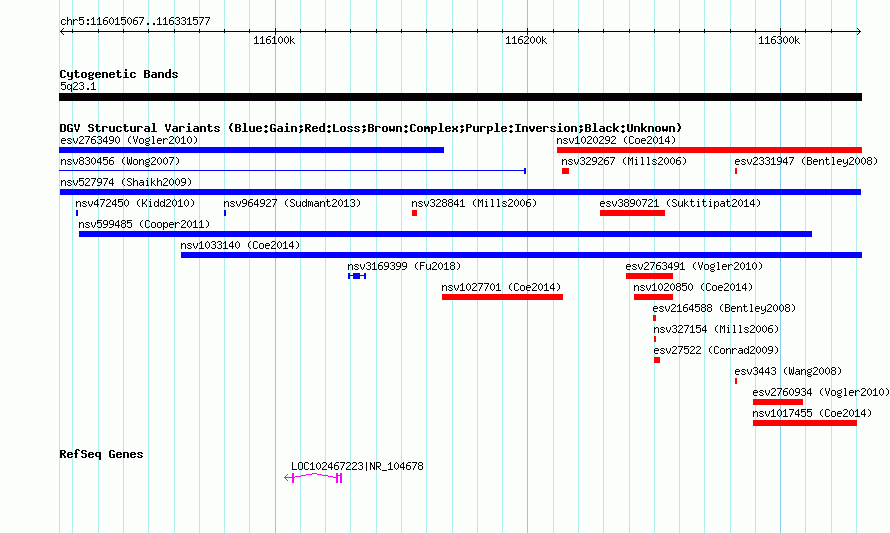Click the nsv1017455 (Coe2014) label text
890x533 pixels.
(x=812, y=413)
